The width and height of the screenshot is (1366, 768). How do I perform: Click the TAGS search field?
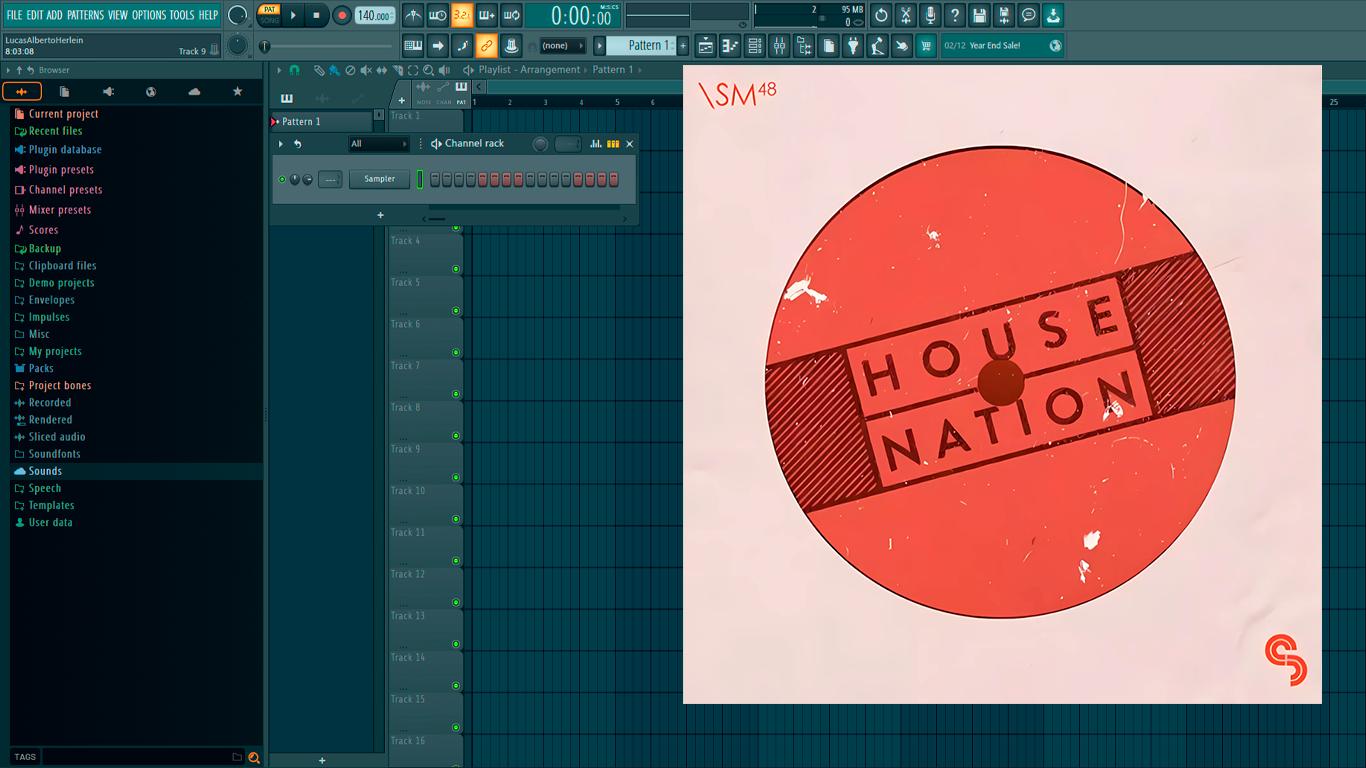142,757
